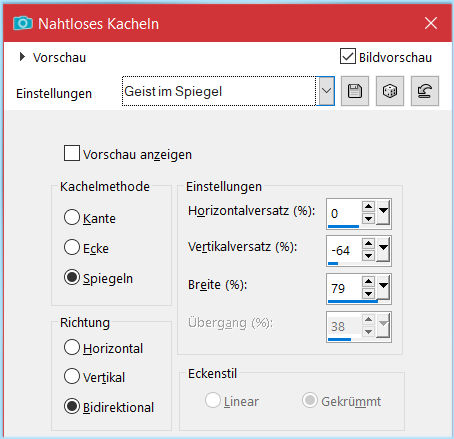Save the current preset with the floppy icon
The height and width of the screenshot is (439, 454).
click(x=355, y=91)
